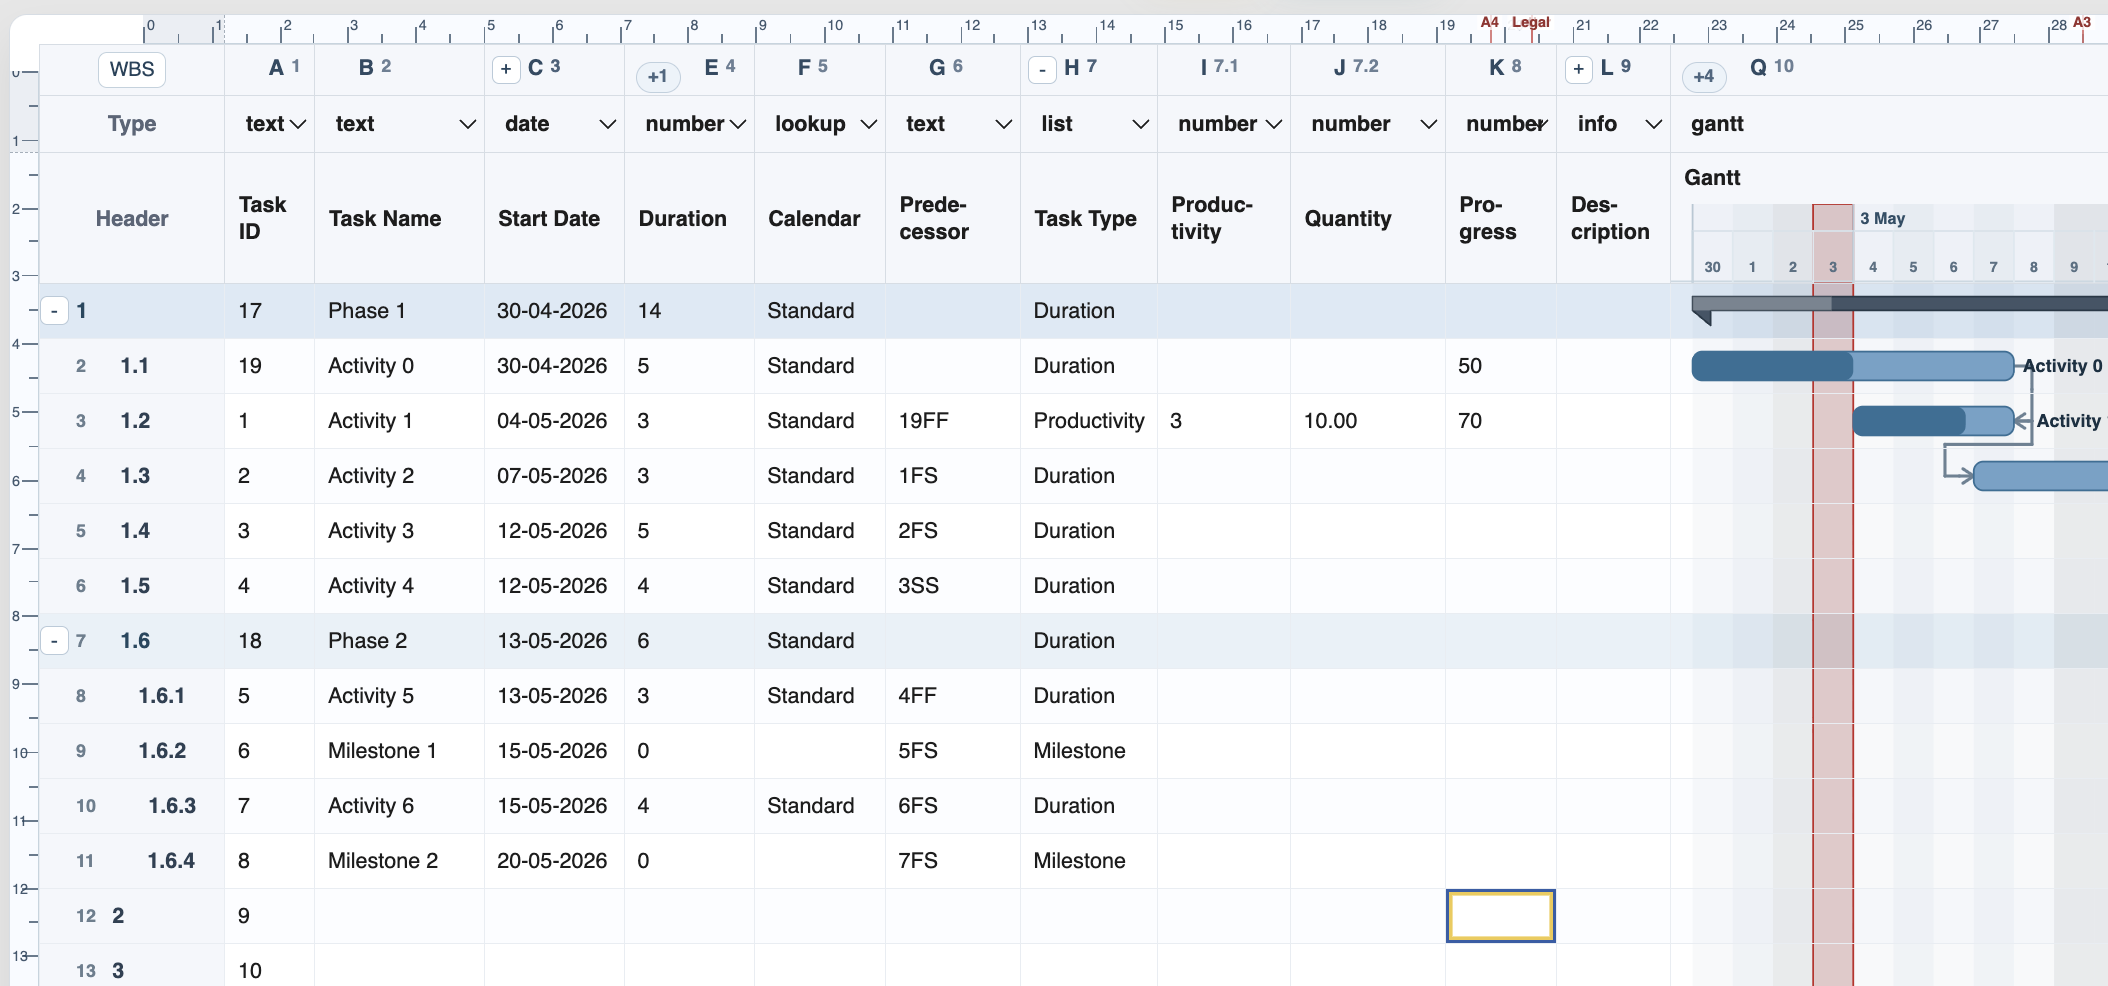Select 'Milestone 2' task name cell
This screenshot has width=2108, height=986.
[399, 861]
